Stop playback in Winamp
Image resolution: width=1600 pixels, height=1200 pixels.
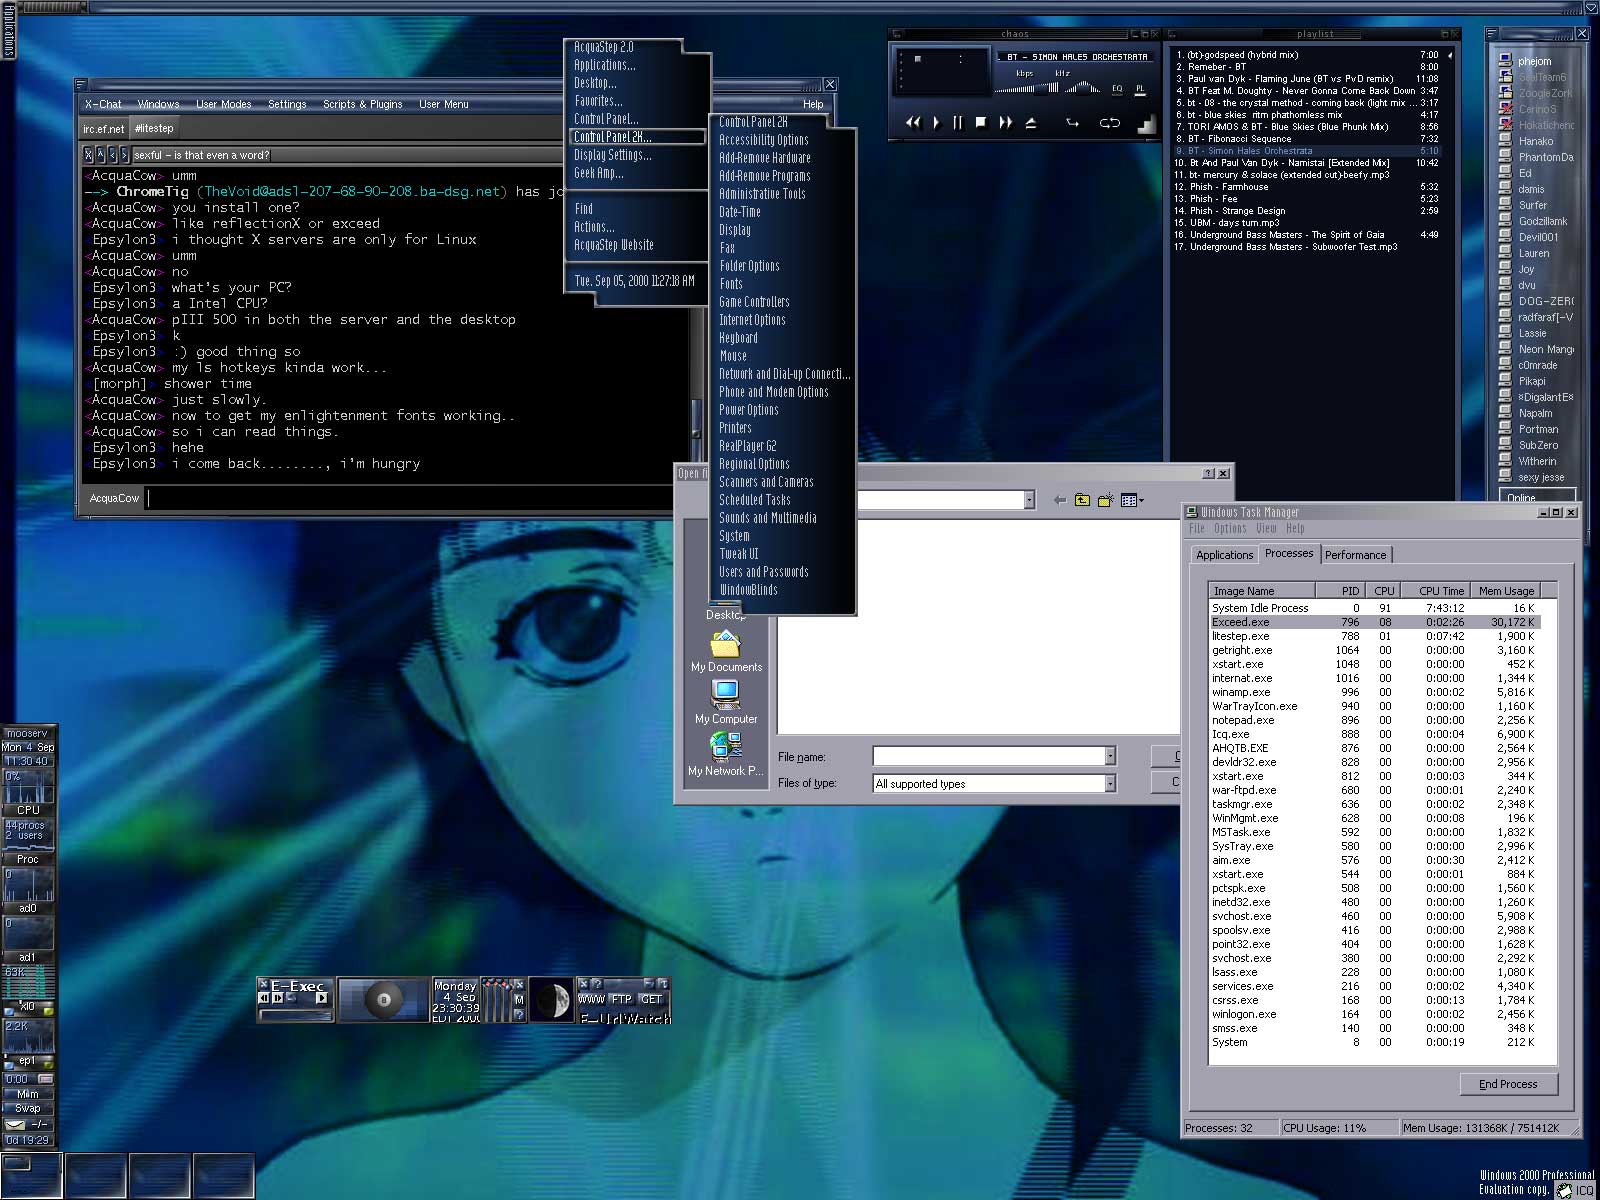coord(981,123)
